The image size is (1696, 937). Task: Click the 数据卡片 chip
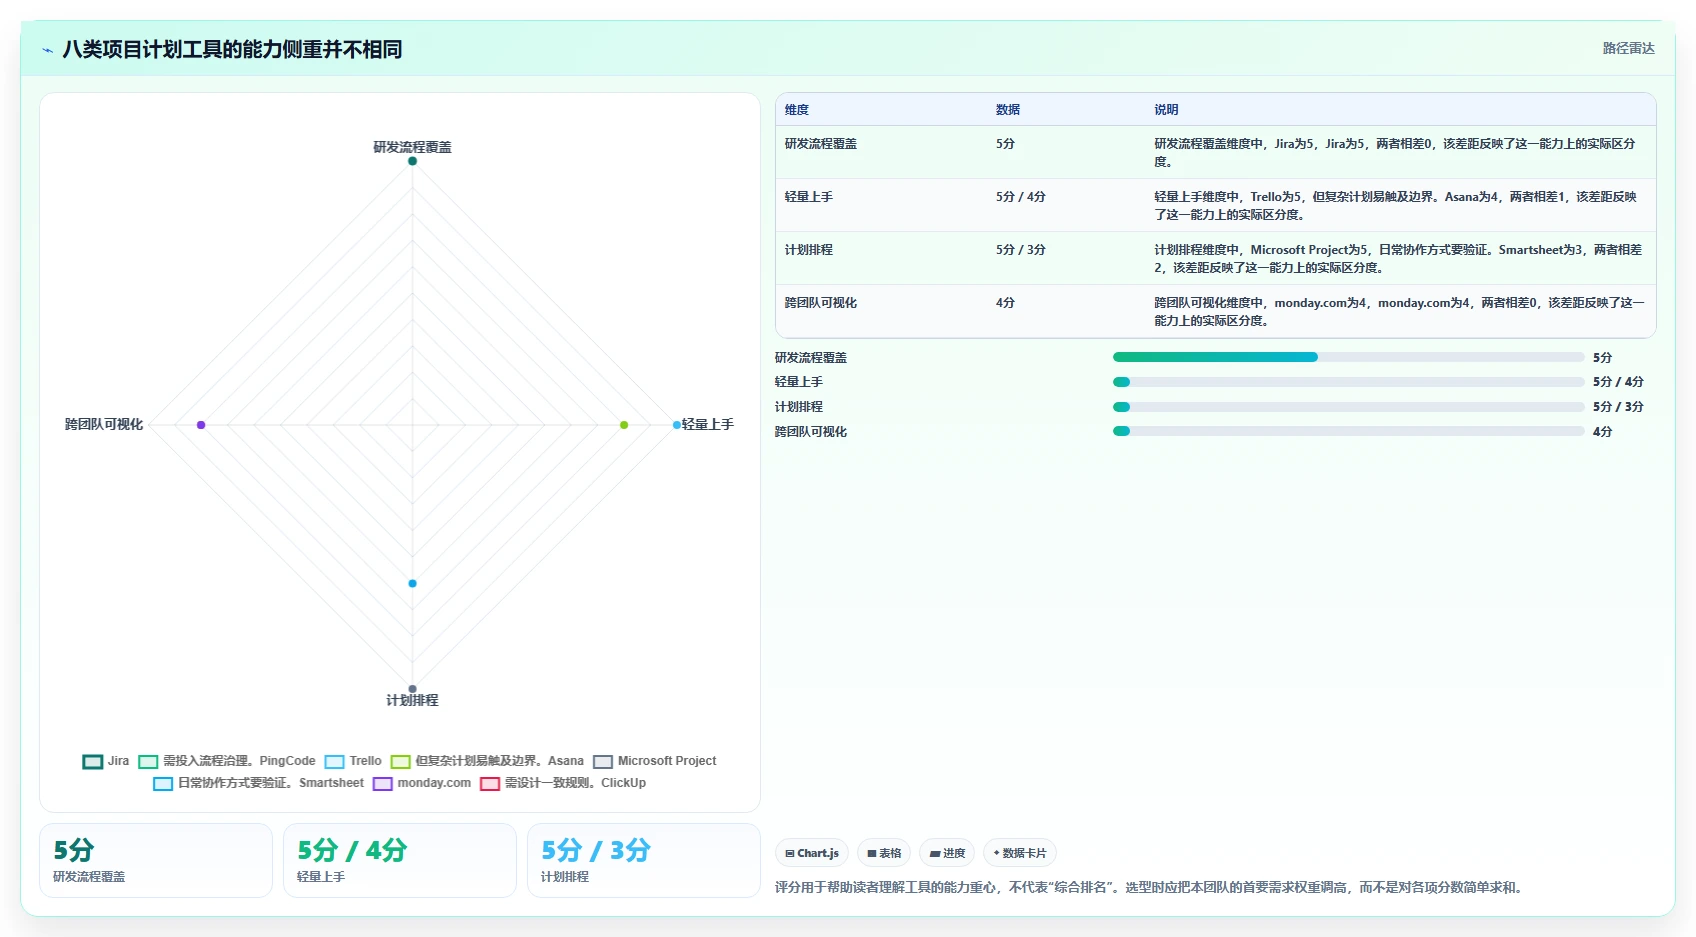tap(1020, 853)
